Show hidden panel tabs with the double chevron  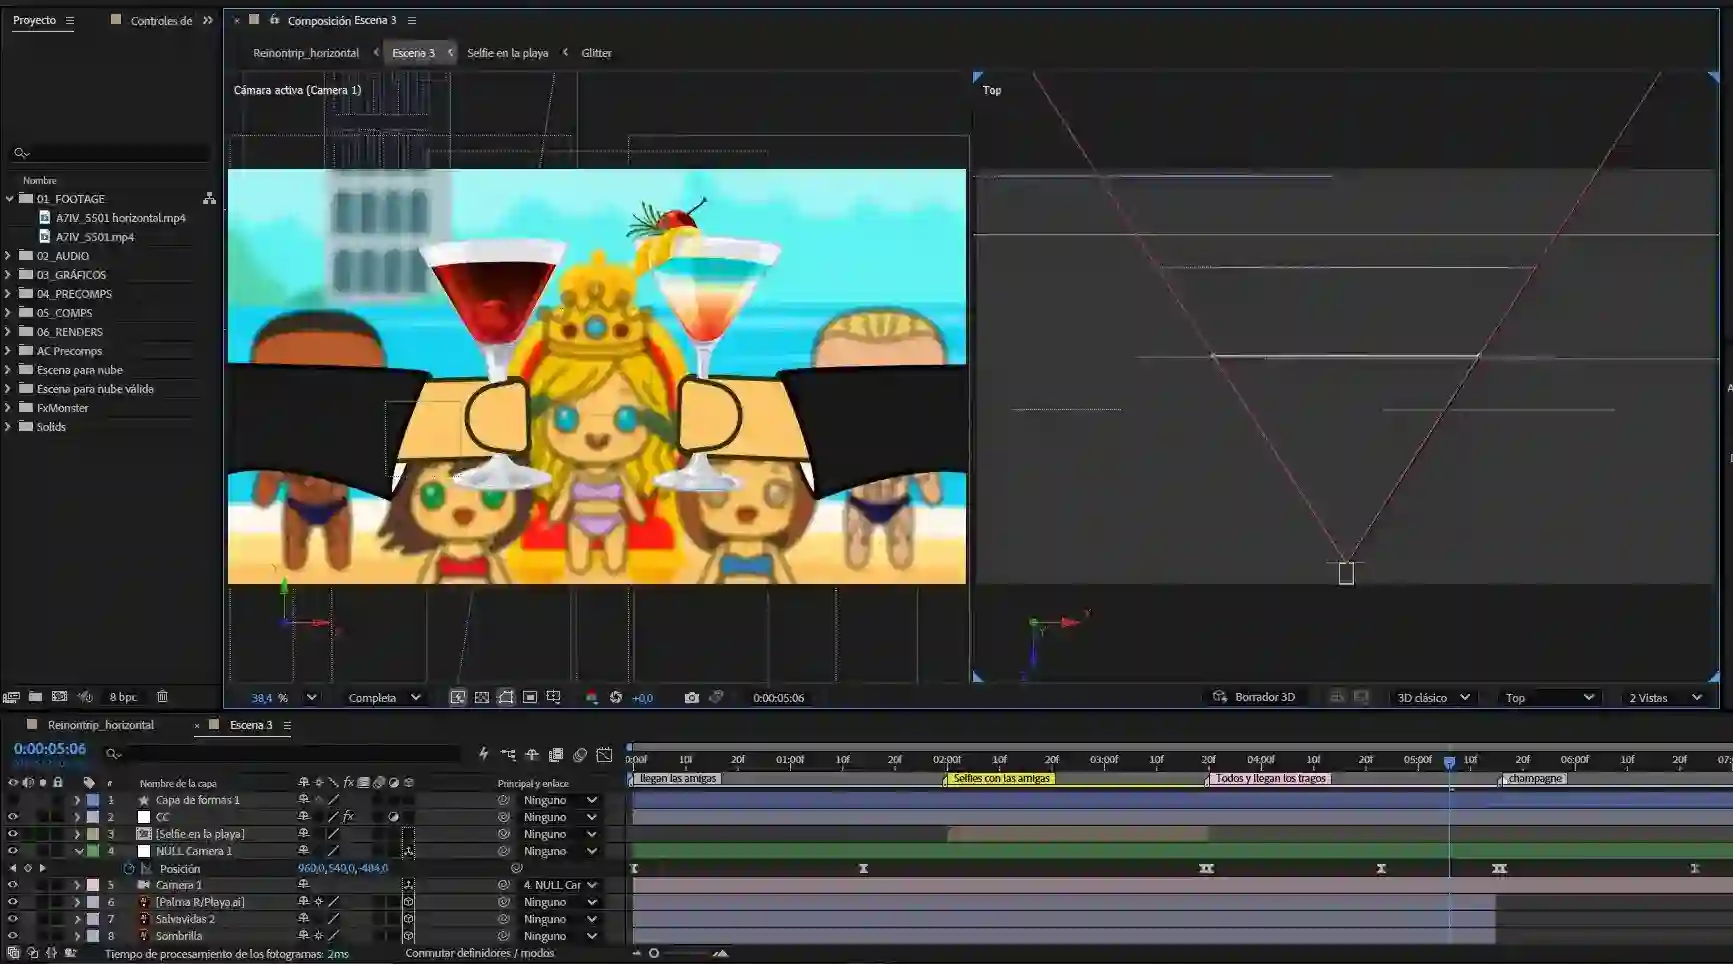[x=208, y=20]
